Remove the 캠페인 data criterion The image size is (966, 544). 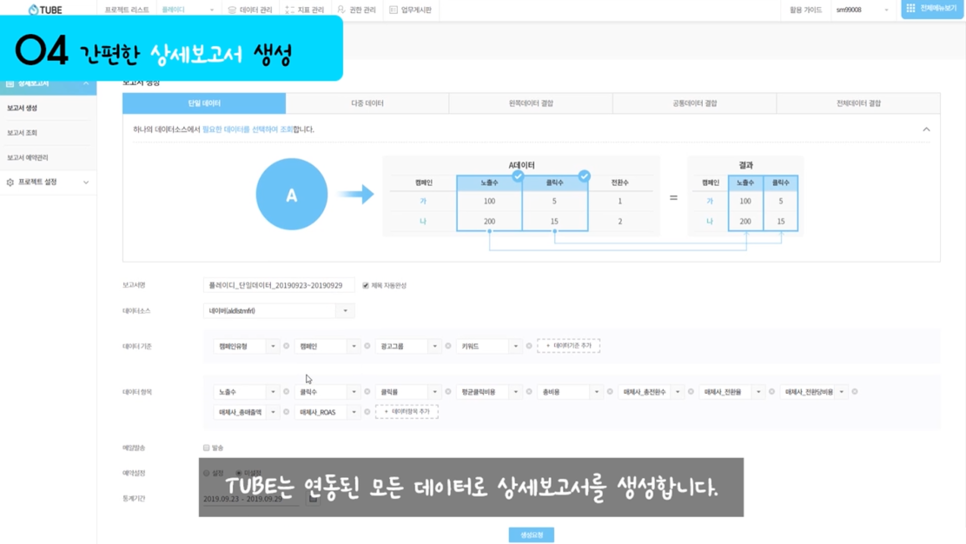point(367,346)
